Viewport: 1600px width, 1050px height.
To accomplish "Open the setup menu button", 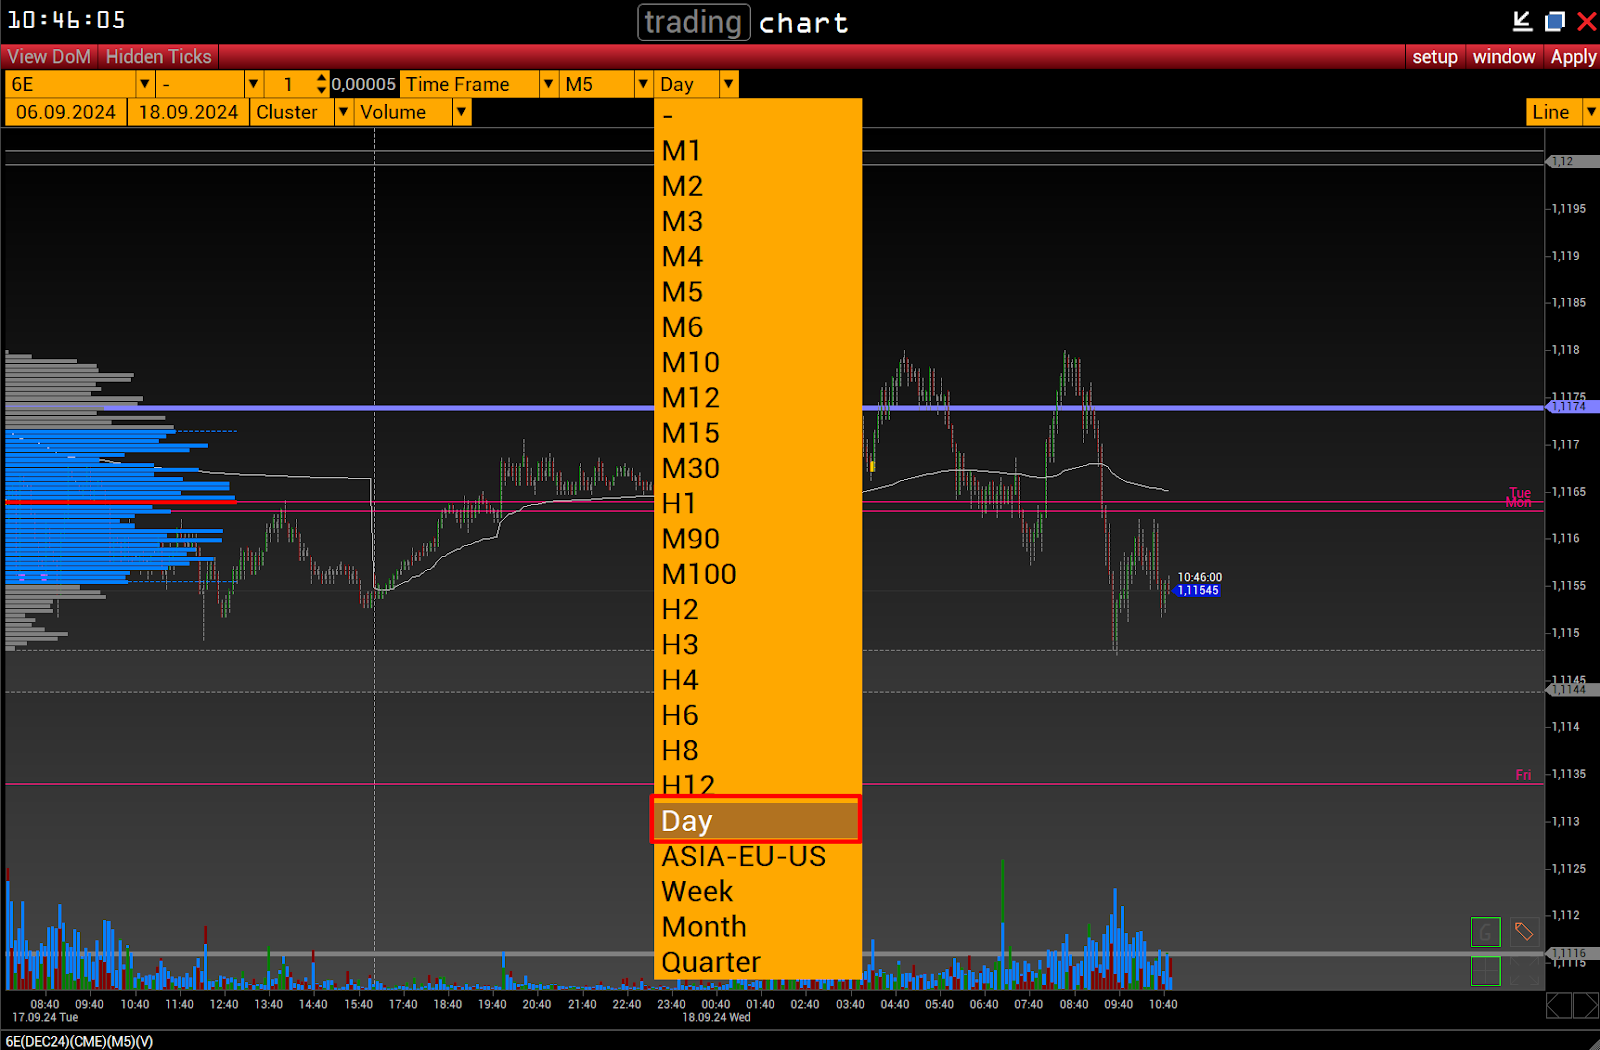I will click(x=1434, y=57).
